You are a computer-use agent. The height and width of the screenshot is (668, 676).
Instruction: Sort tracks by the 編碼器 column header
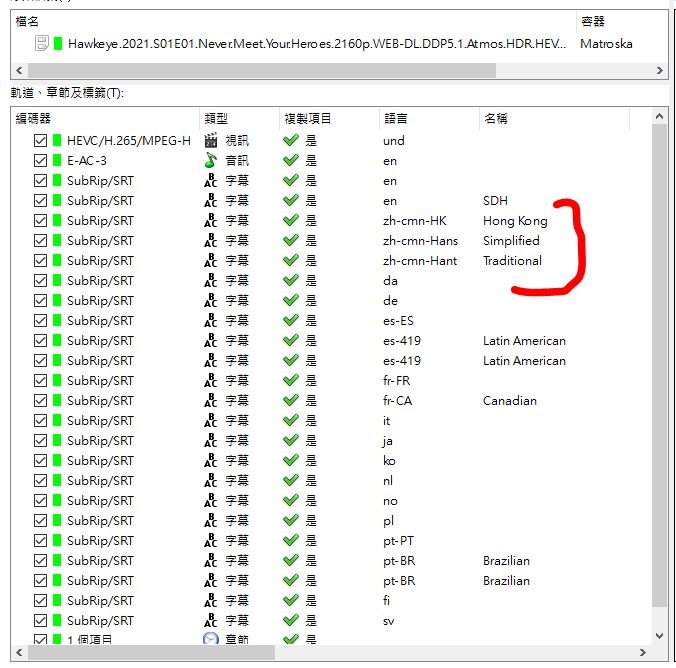(105, 119)
